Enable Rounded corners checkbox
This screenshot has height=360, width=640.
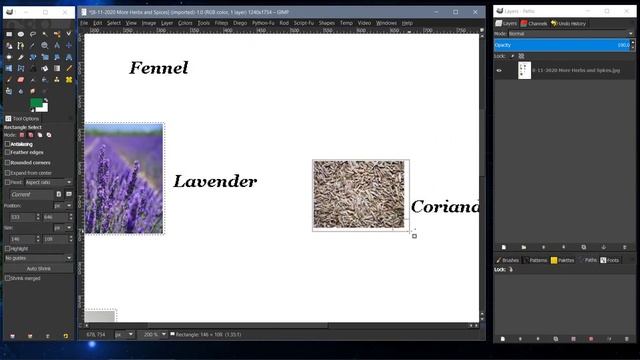coord(7,162)
